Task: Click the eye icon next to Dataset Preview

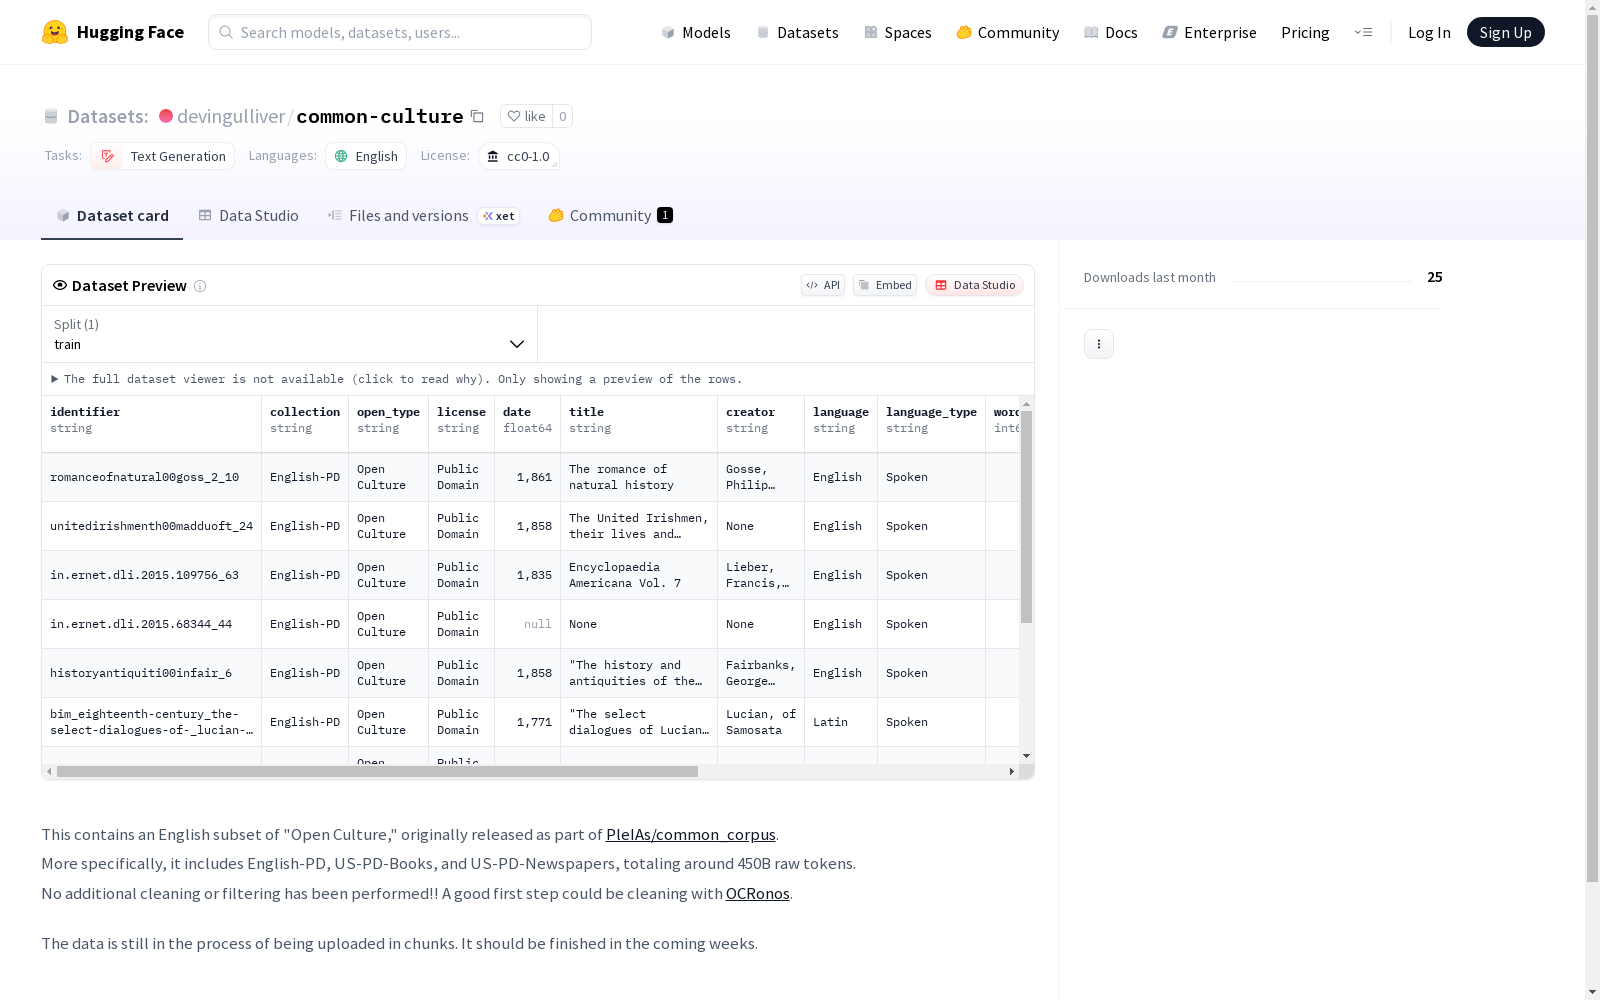Action: [60, 285]
